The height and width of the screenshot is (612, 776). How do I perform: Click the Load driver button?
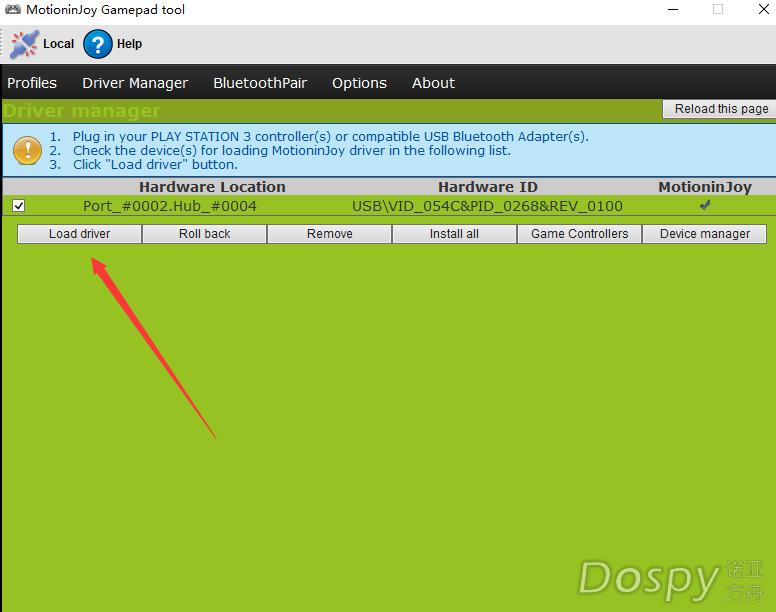tap(80, 234)
